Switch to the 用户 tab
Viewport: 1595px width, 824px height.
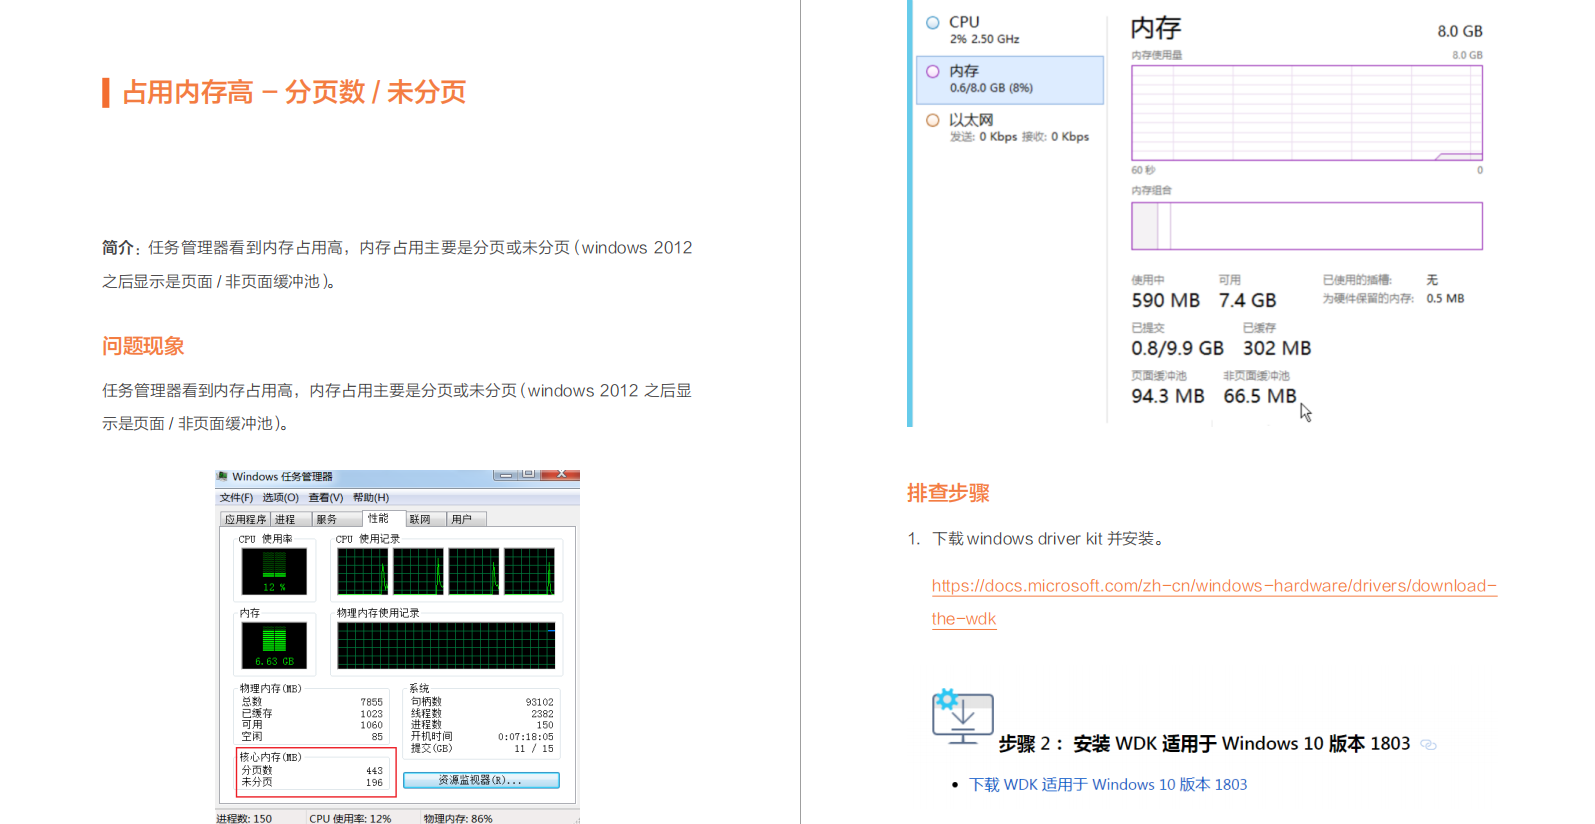point(466,519)
